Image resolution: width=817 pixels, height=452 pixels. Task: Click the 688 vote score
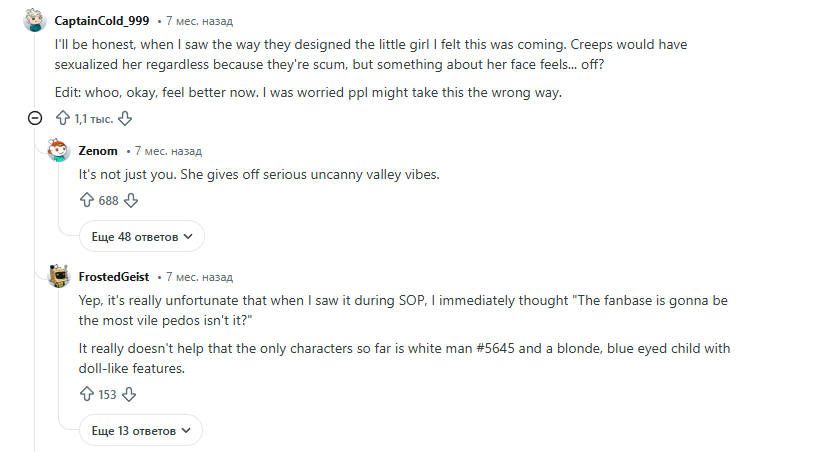[x=108, y=200]
